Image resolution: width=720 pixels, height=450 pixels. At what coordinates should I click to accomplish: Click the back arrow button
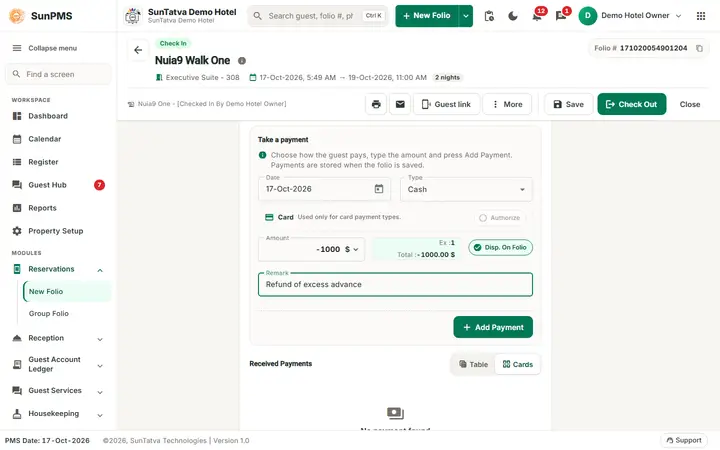pos(138,50)
